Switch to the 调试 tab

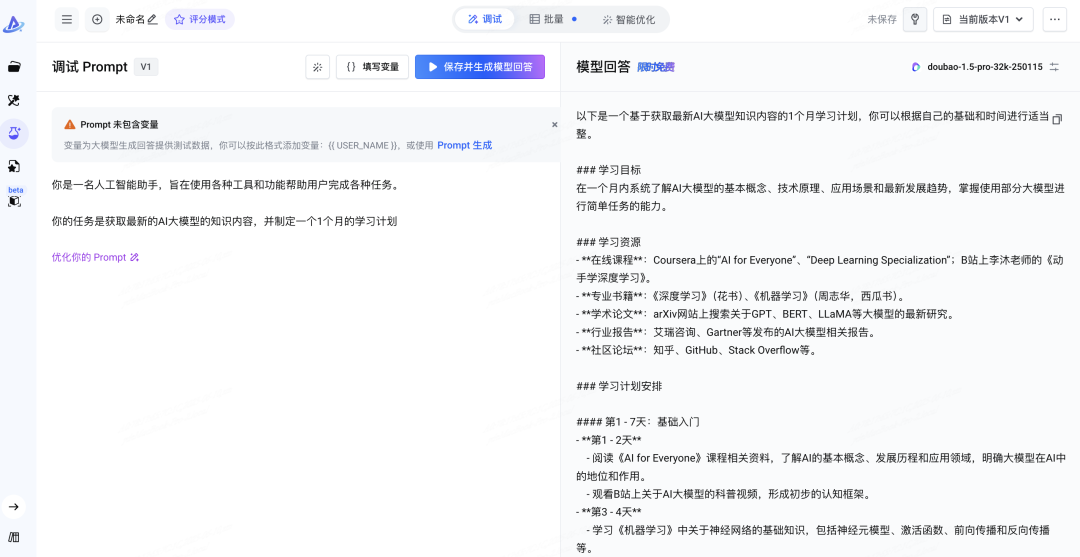tap(484, 19)
